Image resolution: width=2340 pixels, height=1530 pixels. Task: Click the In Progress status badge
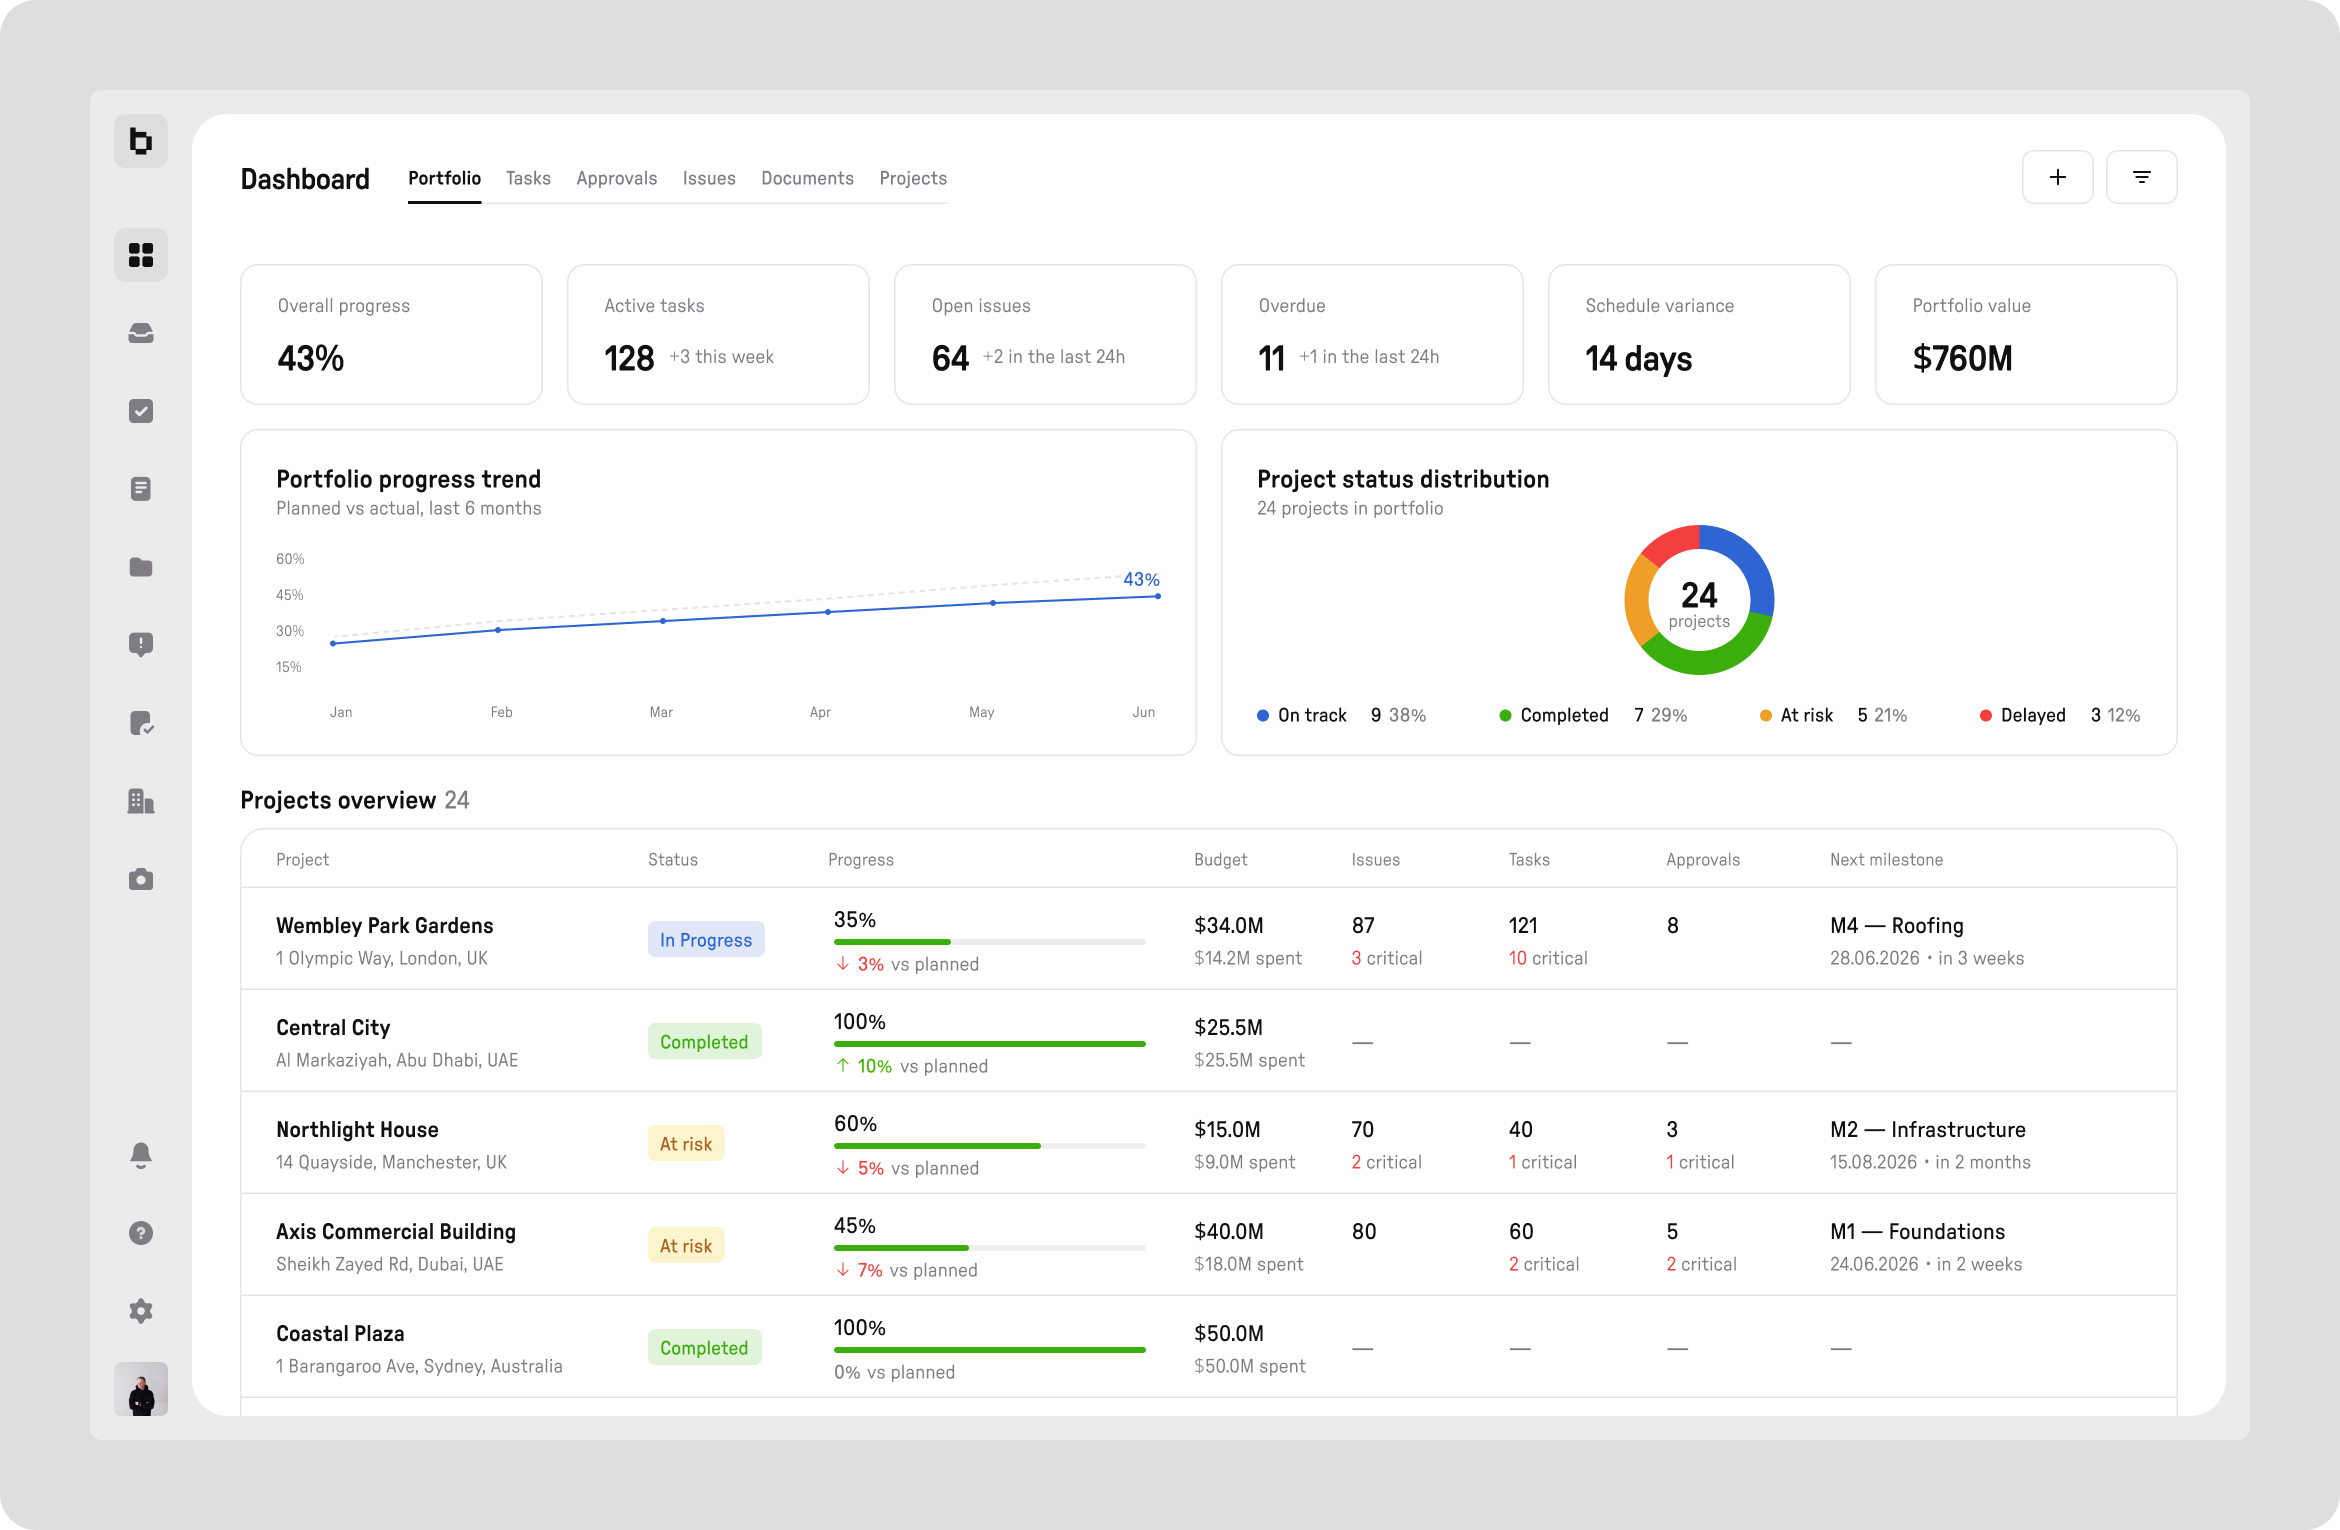coord(706,939)
